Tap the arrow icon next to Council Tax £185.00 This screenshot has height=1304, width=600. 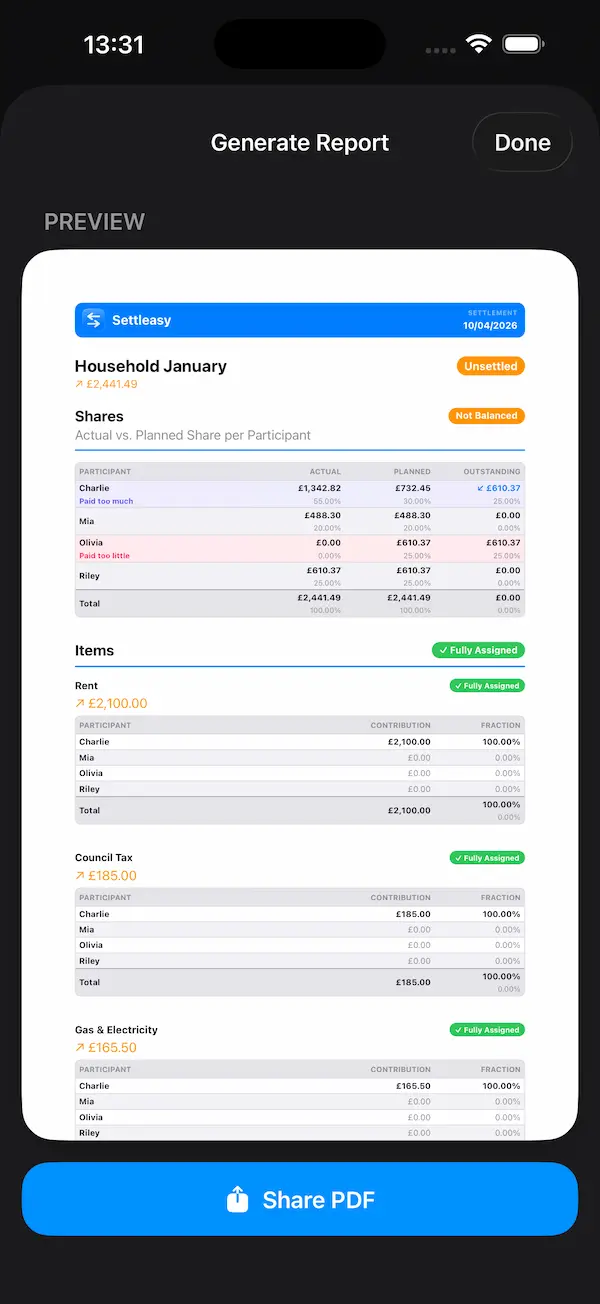pos(80,876)
